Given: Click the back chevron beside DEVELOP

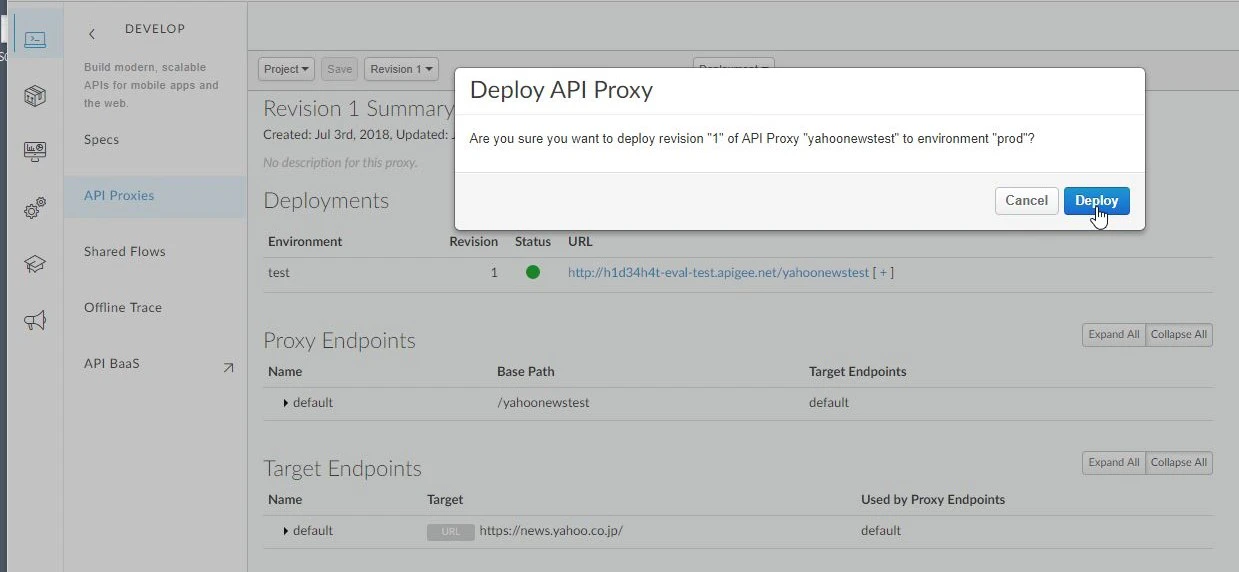Looking at the screenshot, I should 92,34.
